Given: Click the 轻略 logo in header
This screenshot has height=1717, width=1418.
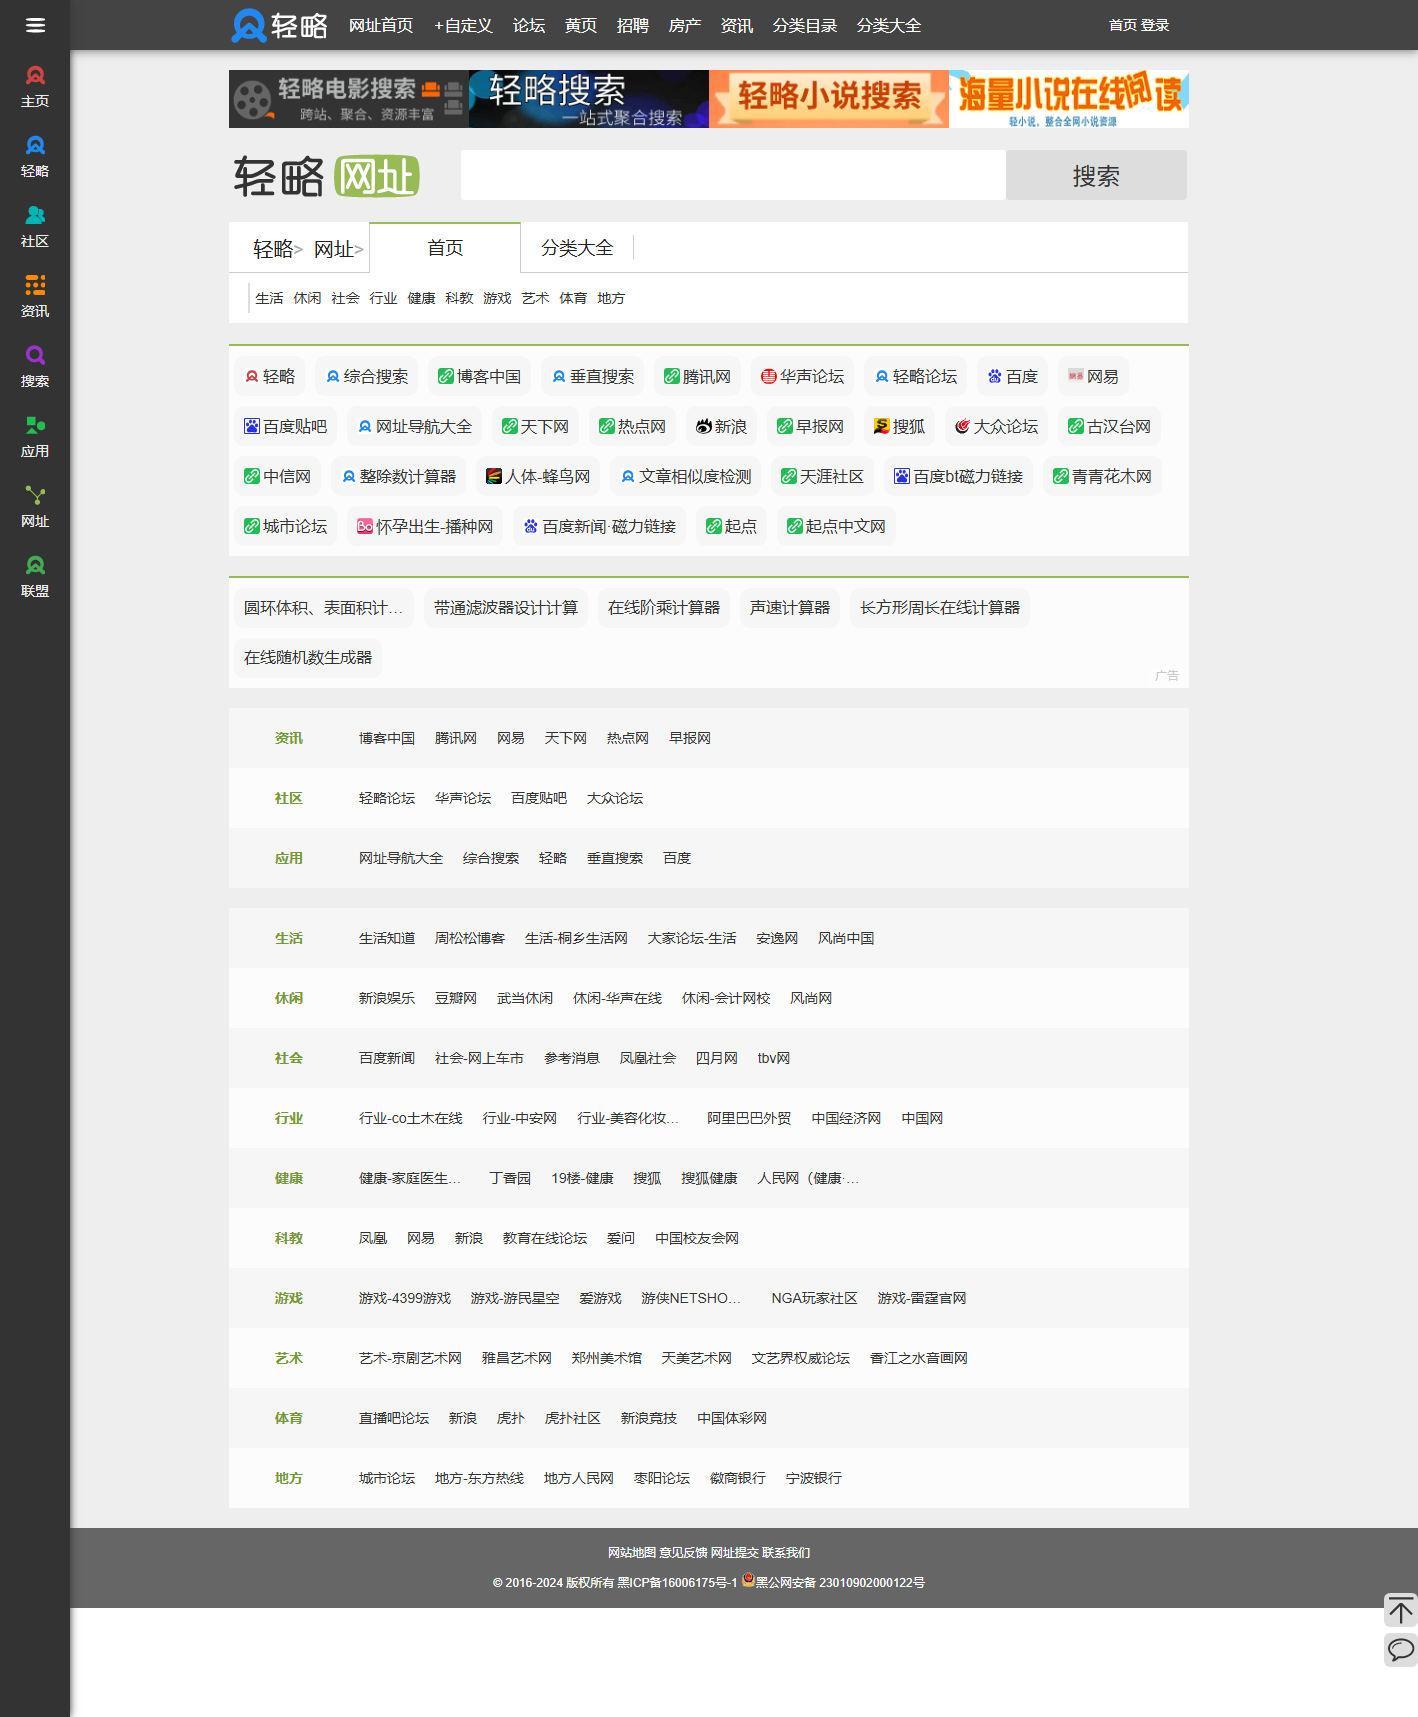Looking at the screenshot, I should click(280, 25).
